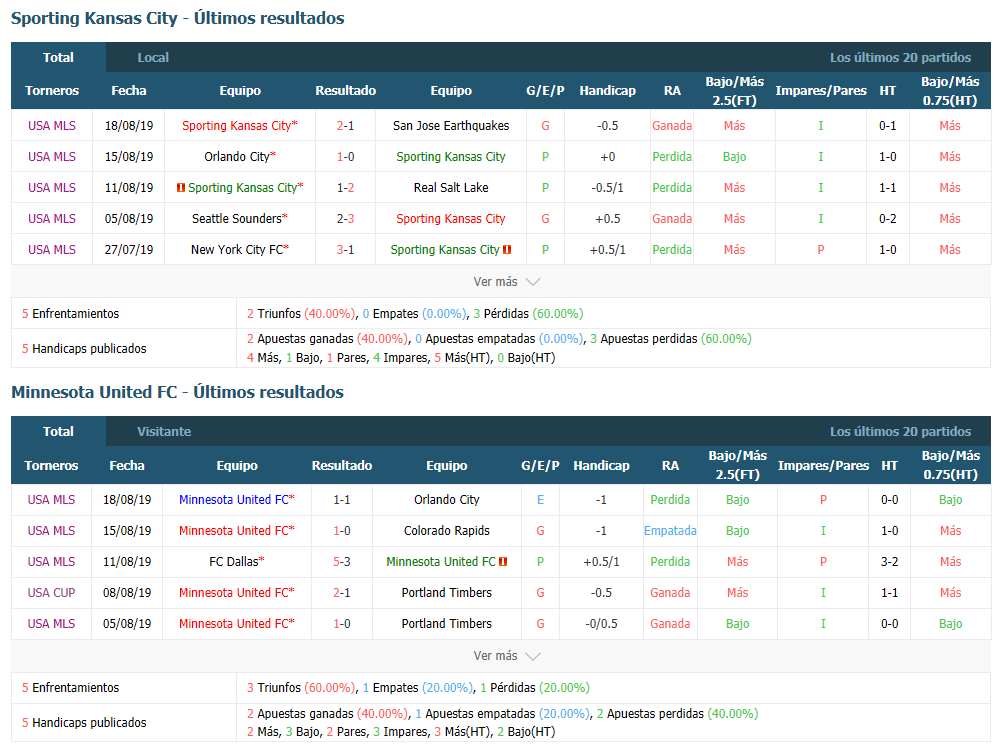The height and width of the screenshot is (746, 1002).
Task: Click Empatada in Colorado Rapids row
Action: [670, 531]
